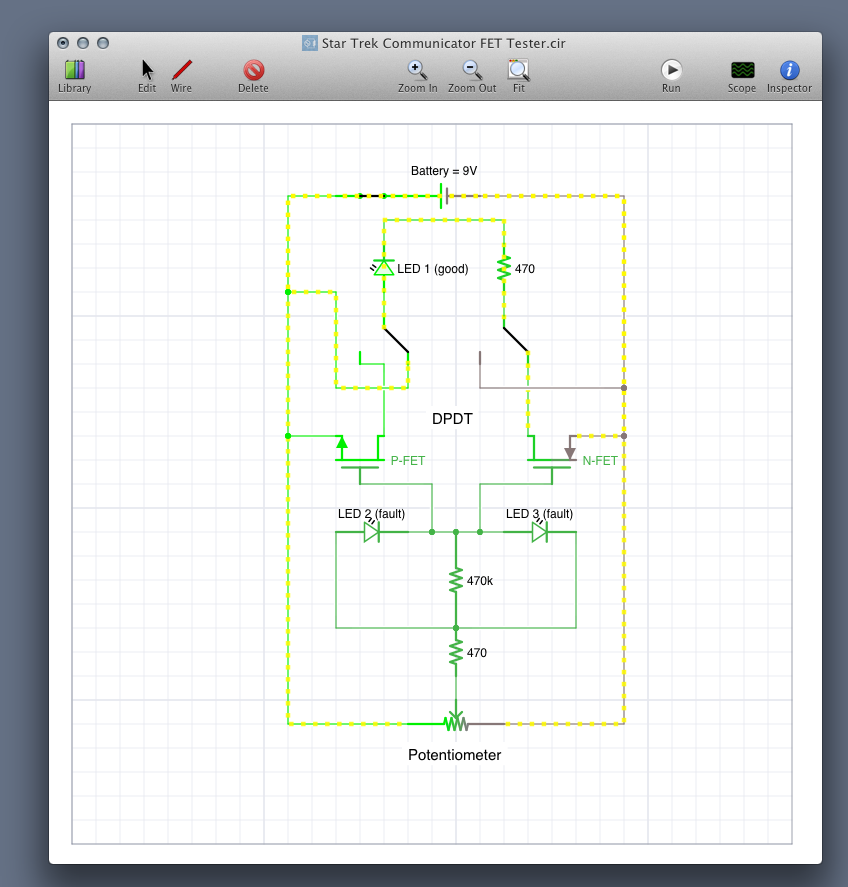The image size is (848, 887).
Task: Select the top 470 resistor symbol
Action: (x=503, y=268)
